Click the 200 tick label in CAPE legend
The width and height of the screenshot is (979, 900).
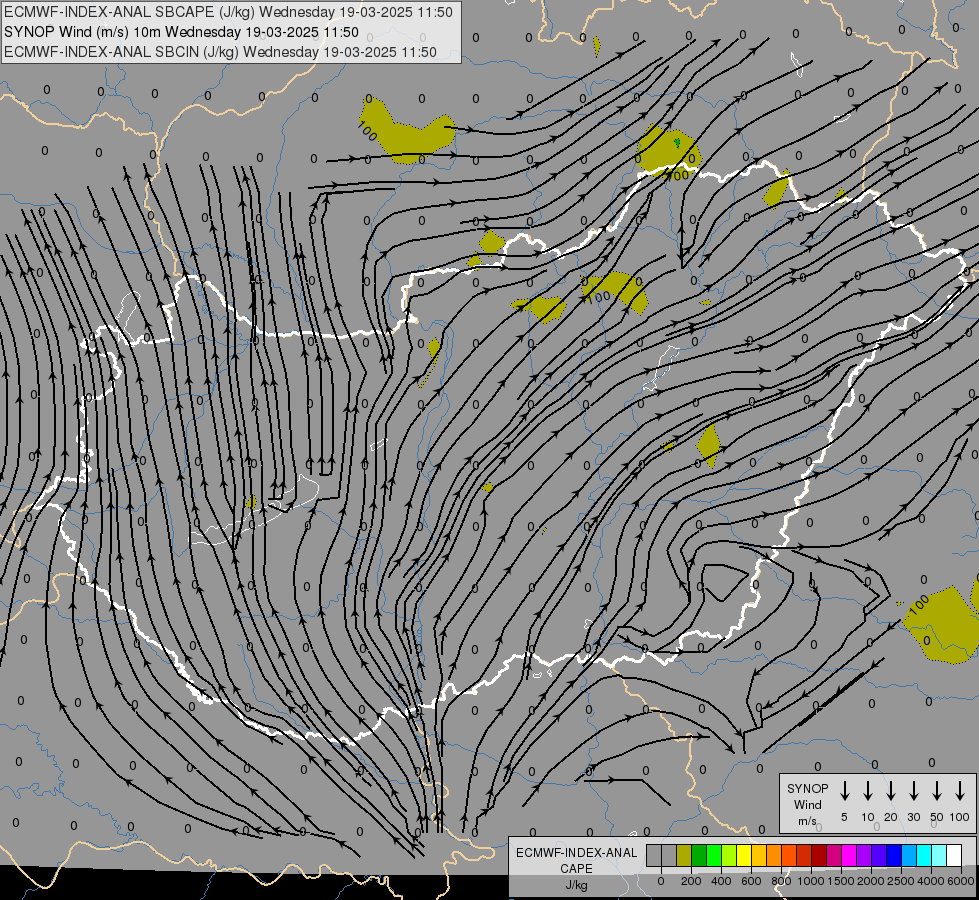(691, 881)
